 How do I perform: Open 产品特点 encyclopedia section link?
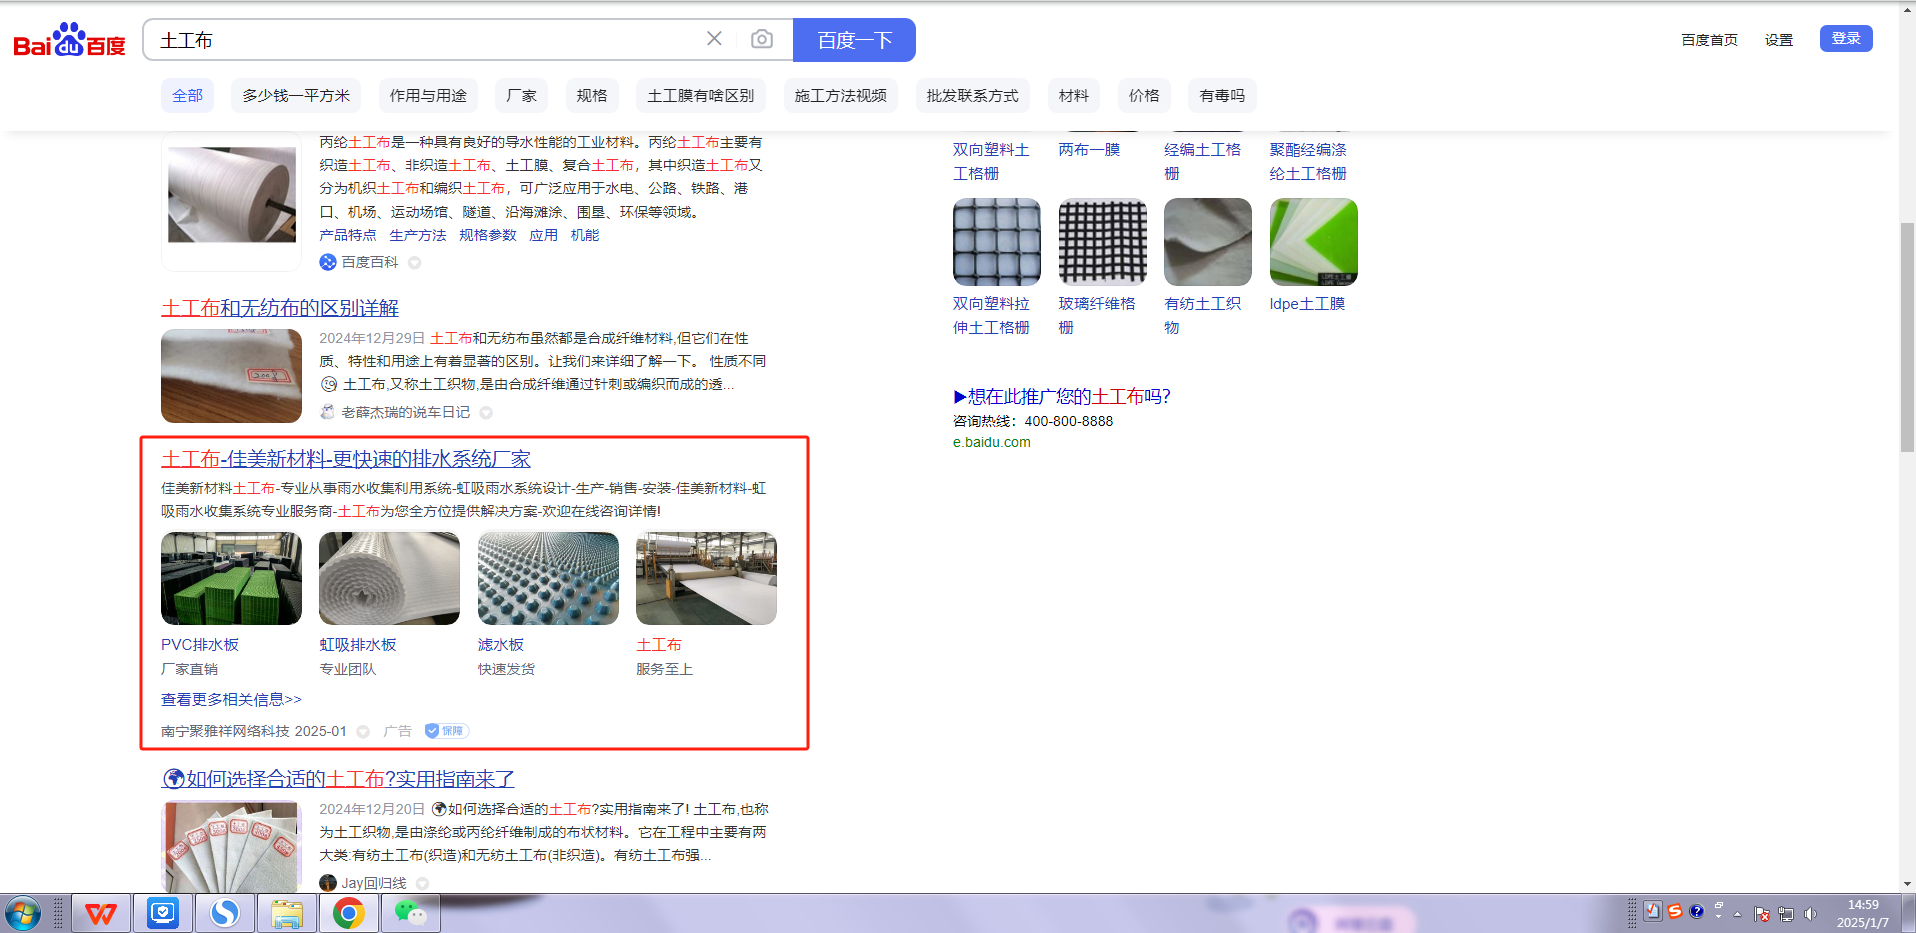pyautogui.click(x=348, y=235)
